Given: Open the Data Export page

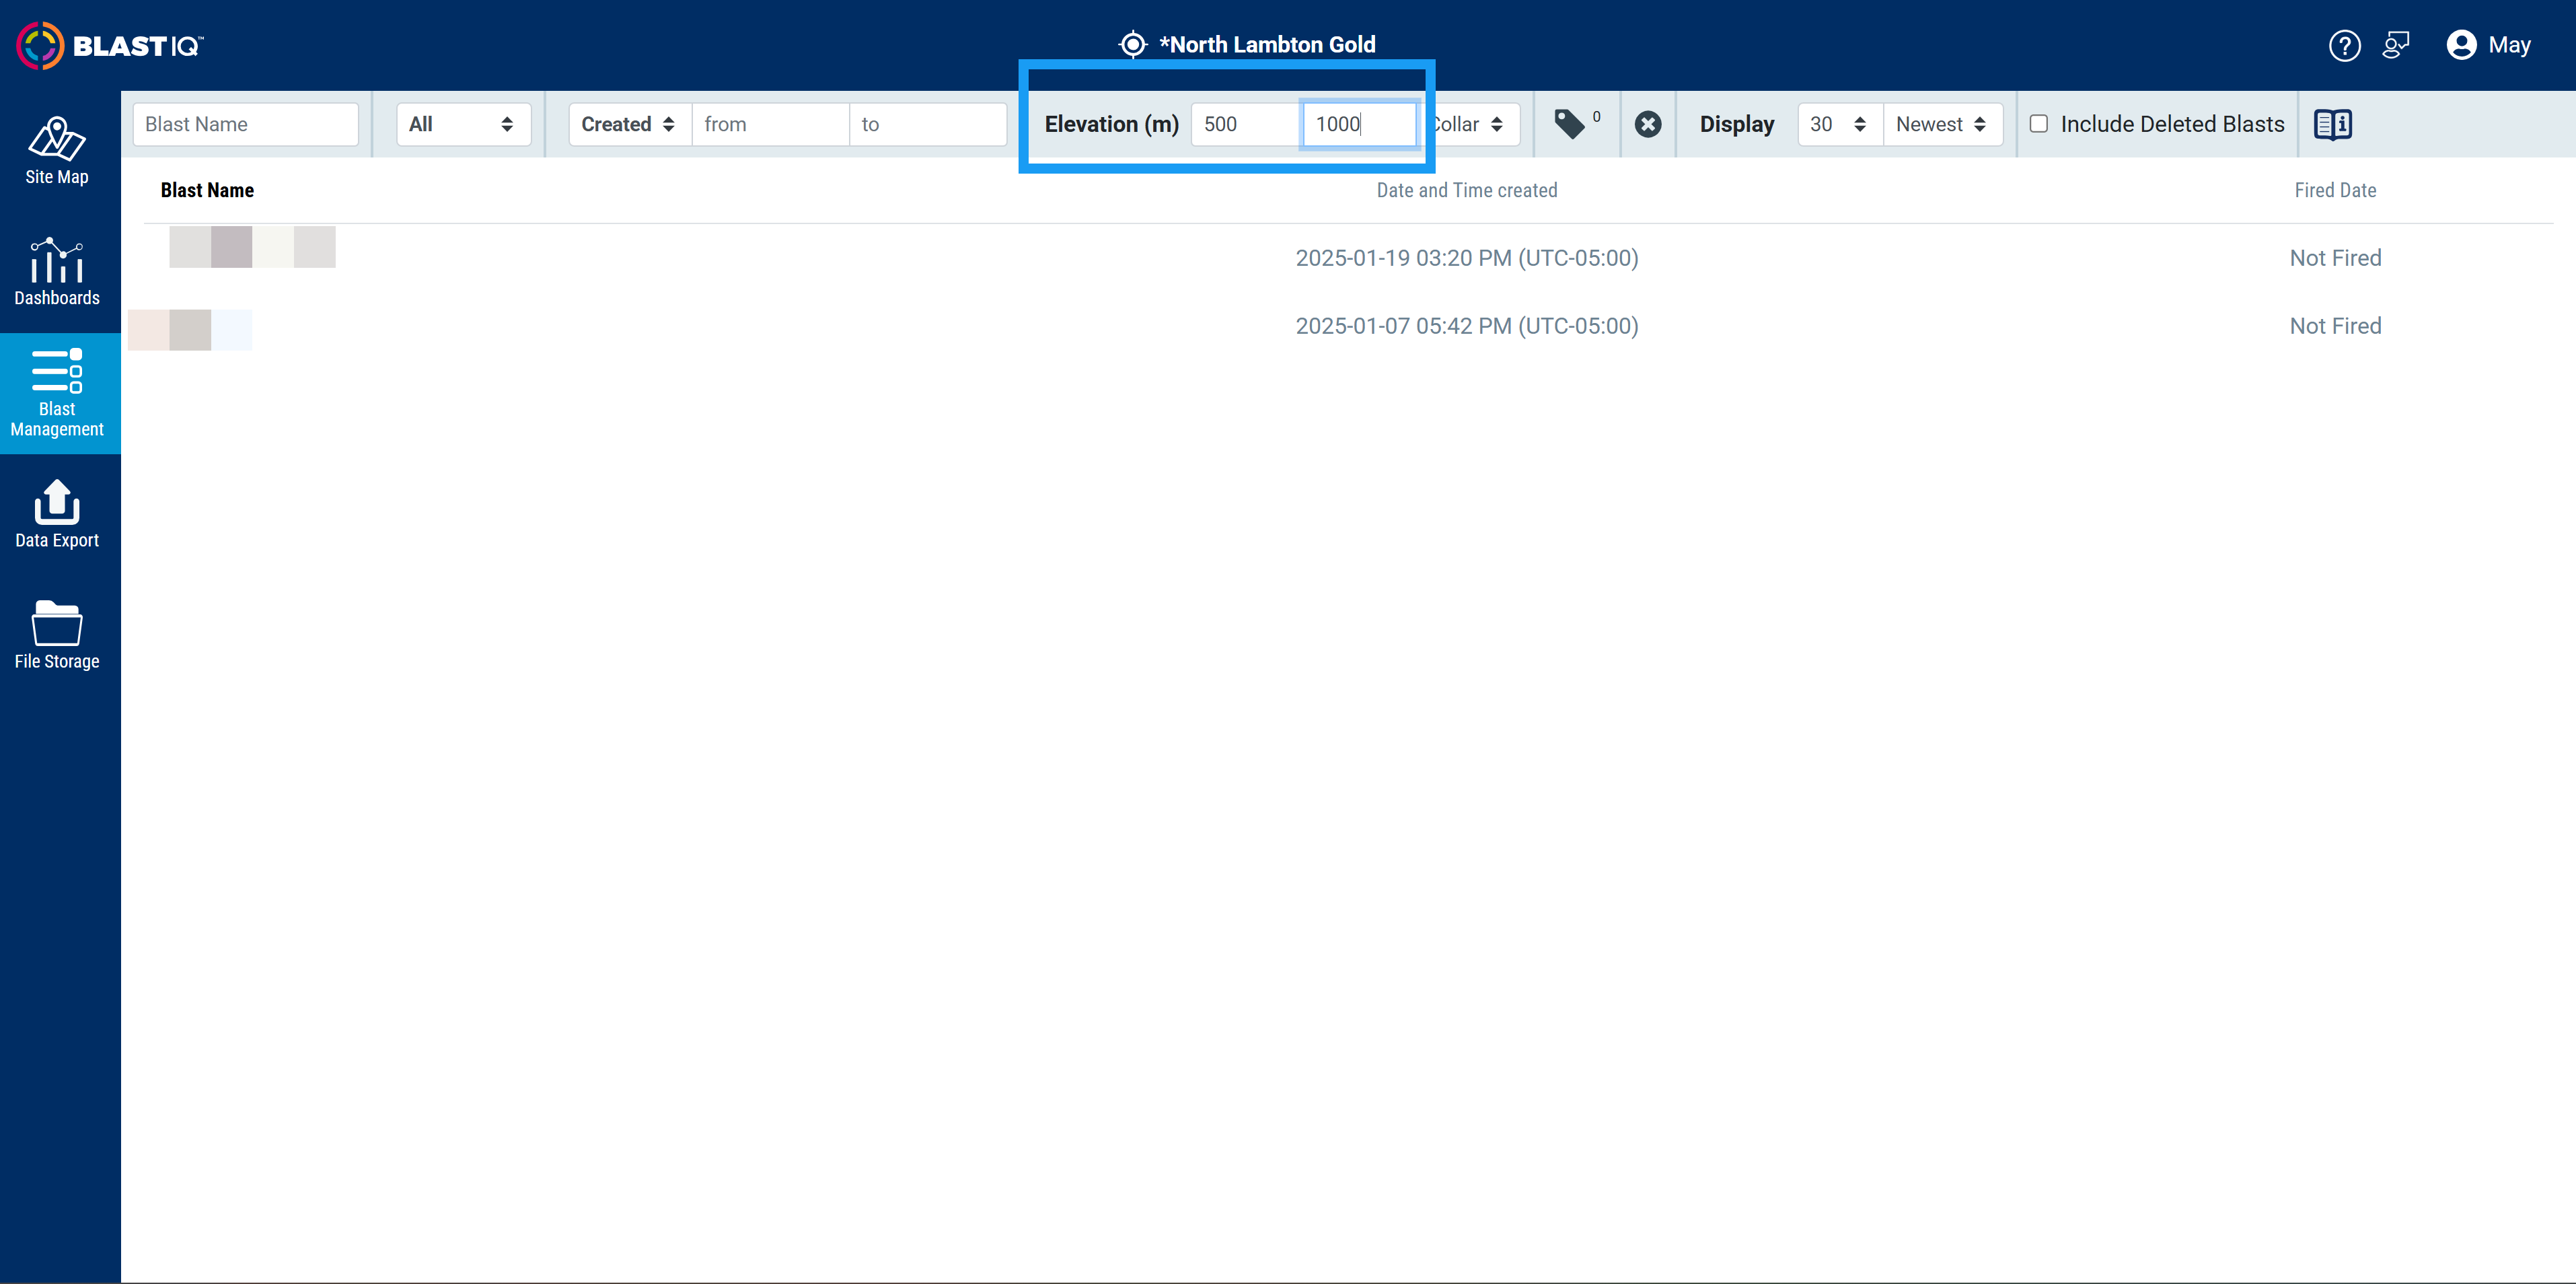Looking at the screenshot, I should click(x=57, y=515).
